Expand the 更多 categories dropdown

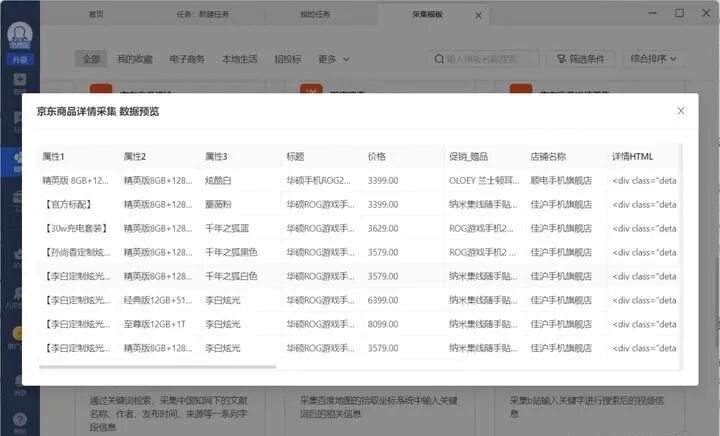pyautogui.click(x=334, y=59)
